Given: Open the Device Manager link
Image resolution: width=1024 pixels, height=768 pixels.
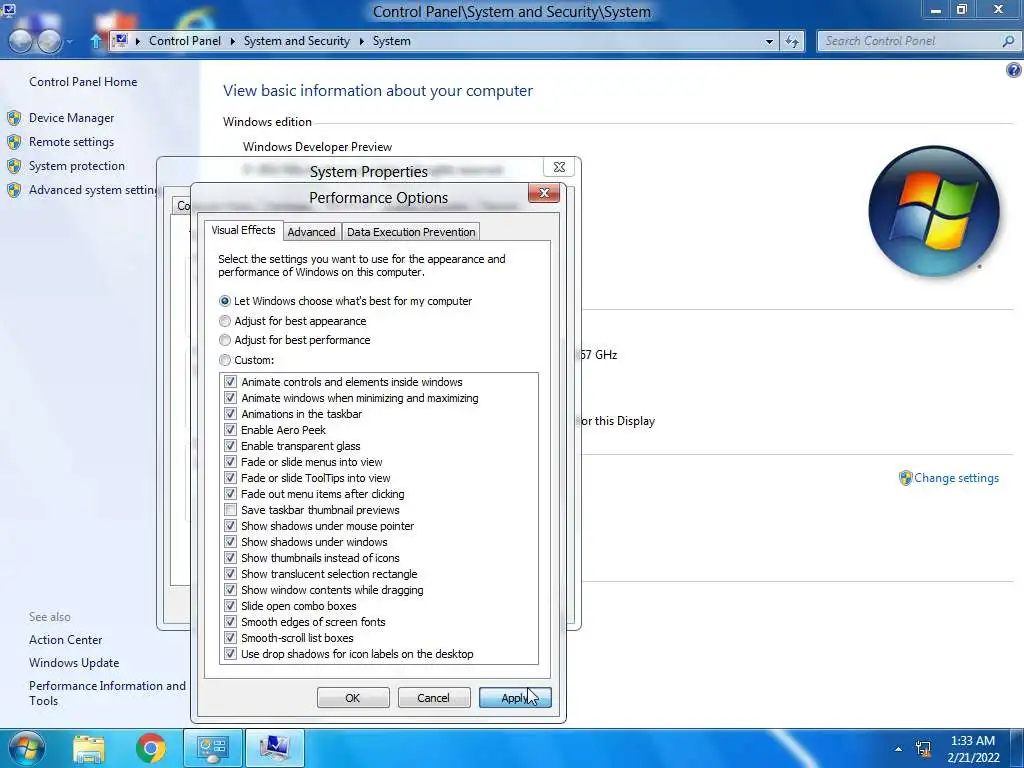Looking at the screenshot, I should (71, 118).
